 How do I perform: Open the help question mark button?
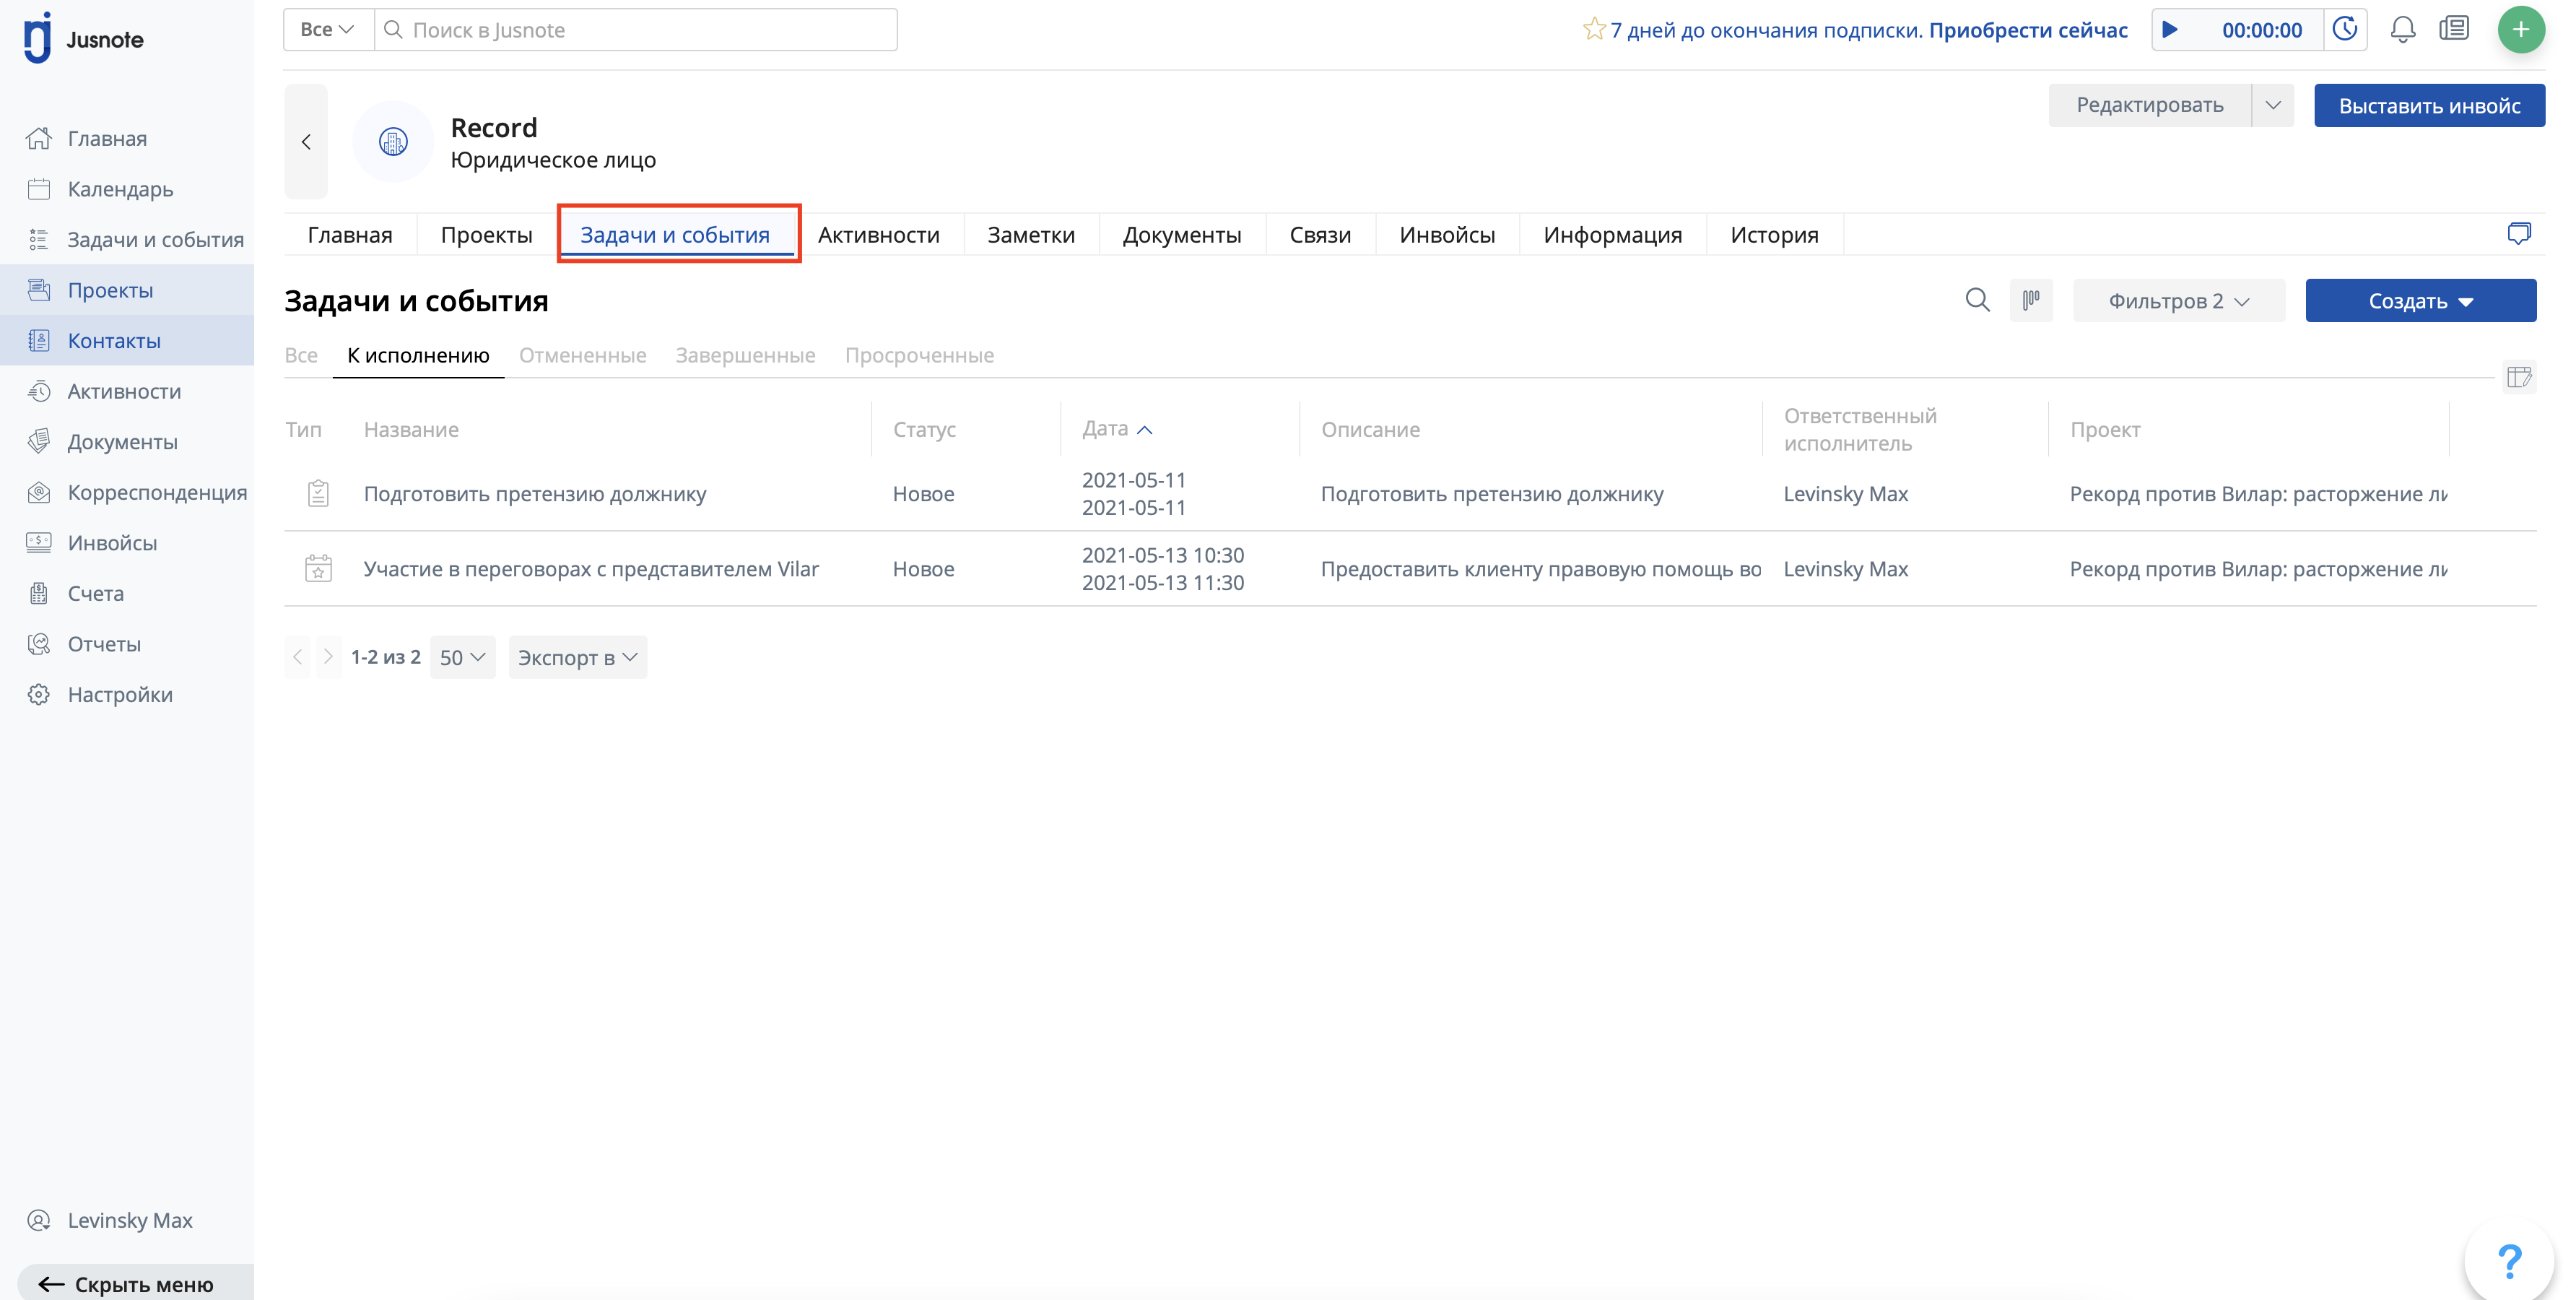(x=2509, y=1260)
